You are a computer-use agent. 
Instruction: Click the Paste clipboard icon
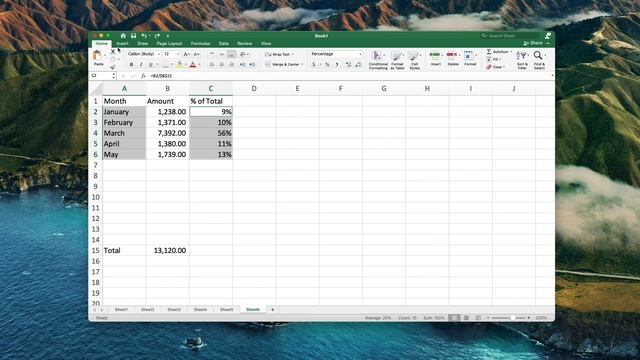pyautogui.click(x=97, y=55)
